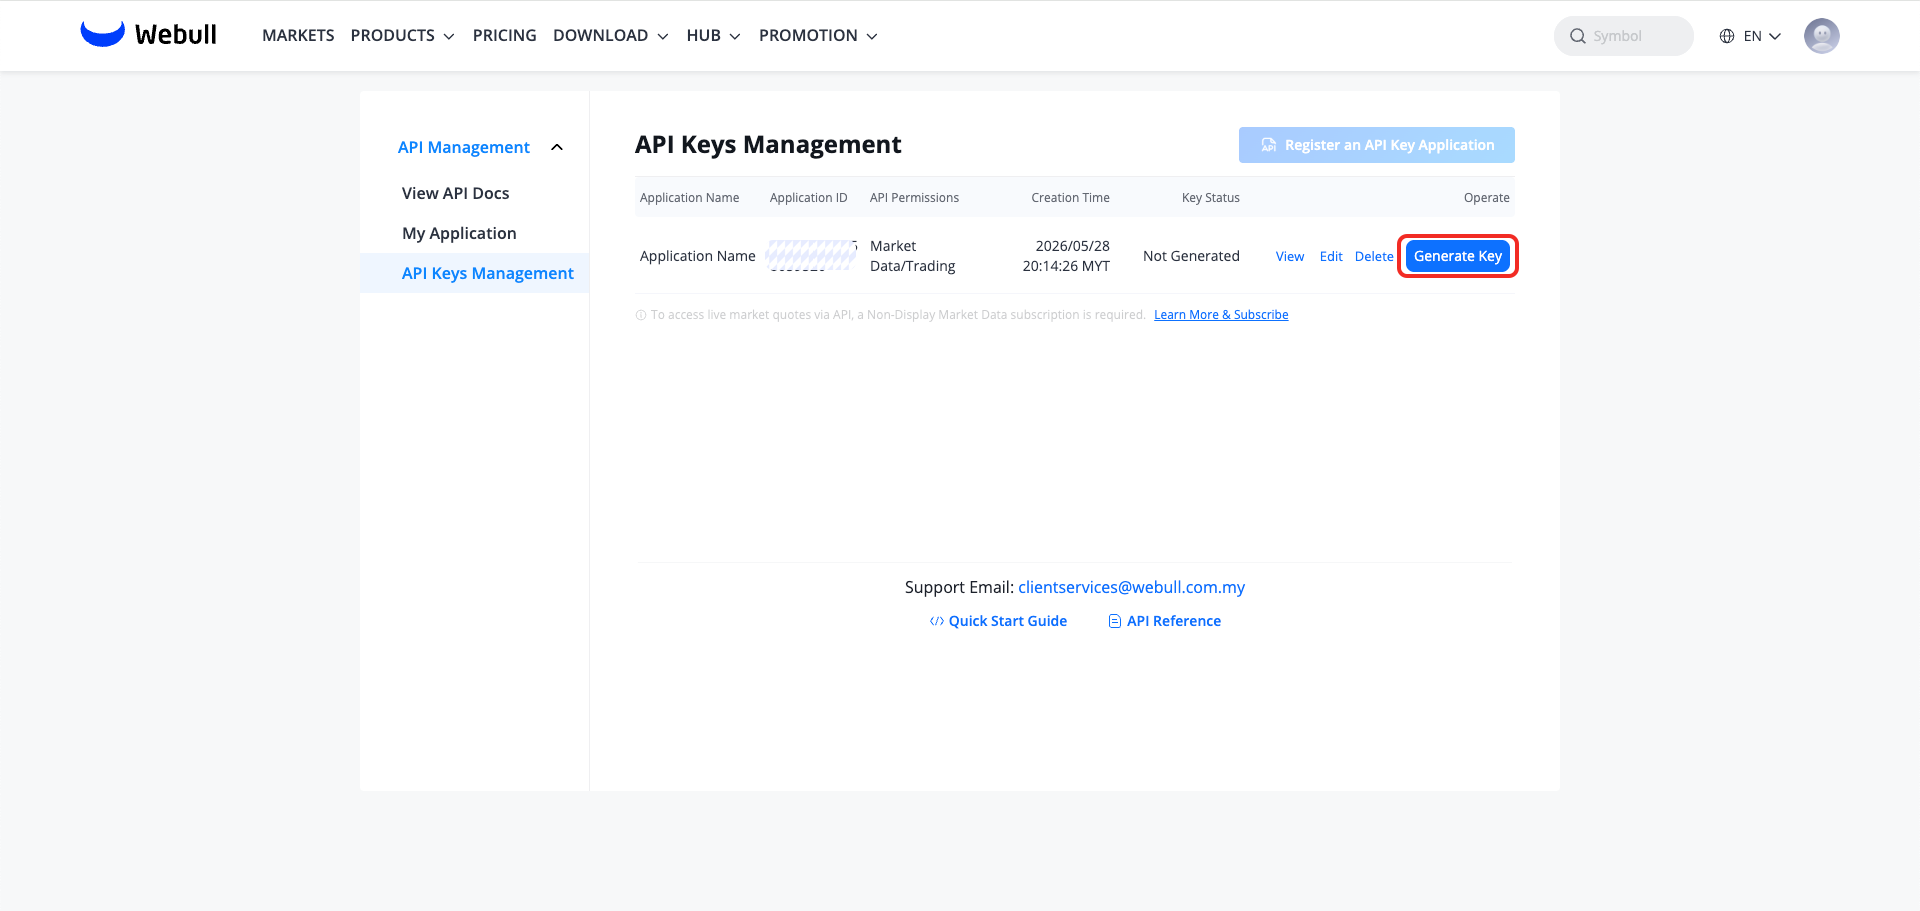The image size is (1920, 911).
Task: Click the clientservices@webull.com.my email link
Action: (x=1131, y=587)
